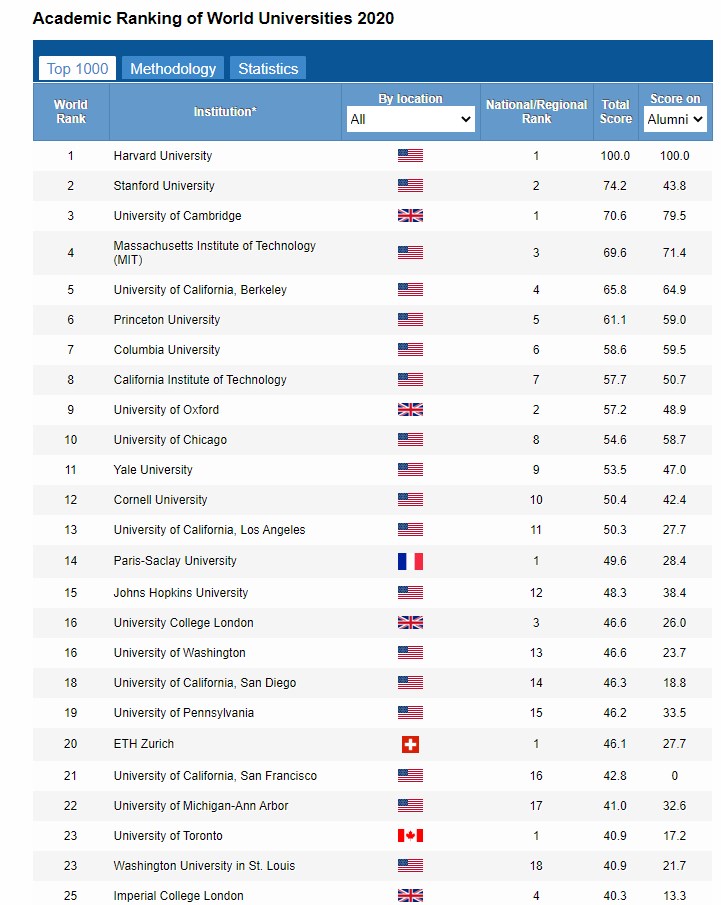
Task: Open the Score on Alumni dropdown
Action: [675, 119]
